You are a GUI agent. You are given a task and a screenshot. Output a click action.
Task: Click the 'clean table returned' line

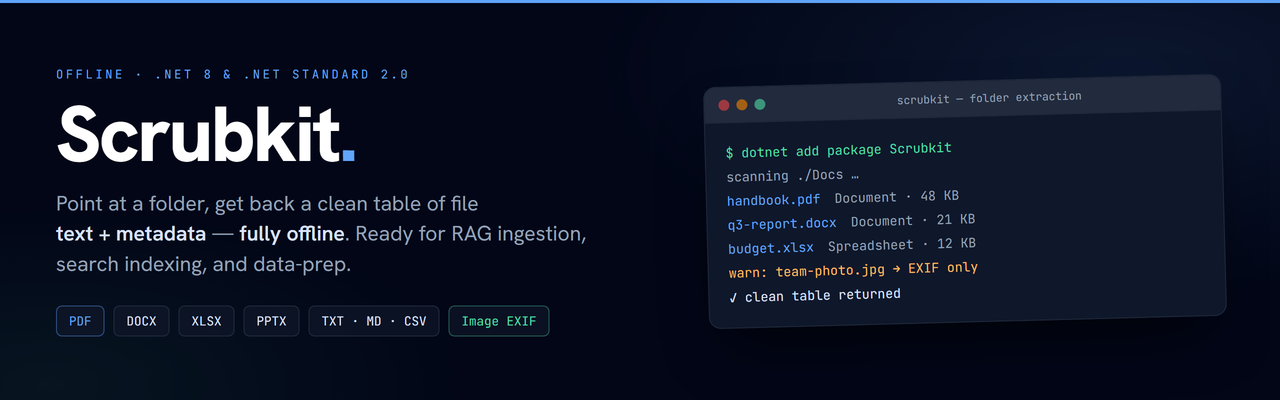pos(814,295)
